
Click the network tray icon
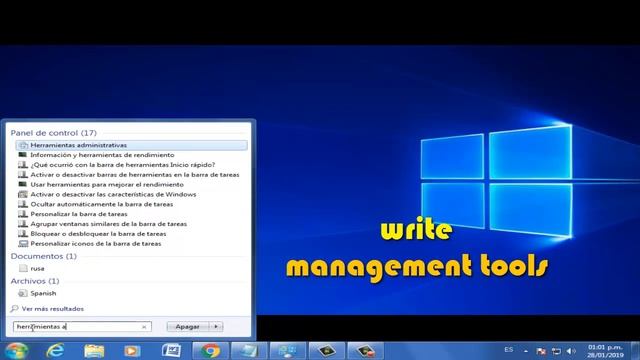pyautogui.click(x=556, y=351)
